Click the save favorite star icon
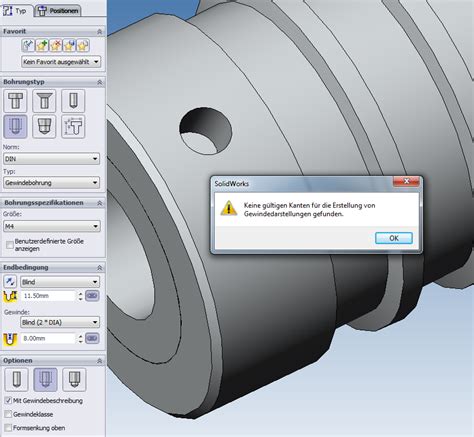Viewport: 474px width, 437px height. pos(69,45)
